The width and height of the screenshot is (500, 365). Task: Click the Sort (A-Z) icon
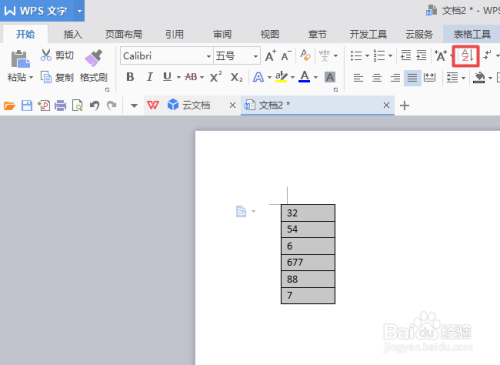tap(466, 56)
